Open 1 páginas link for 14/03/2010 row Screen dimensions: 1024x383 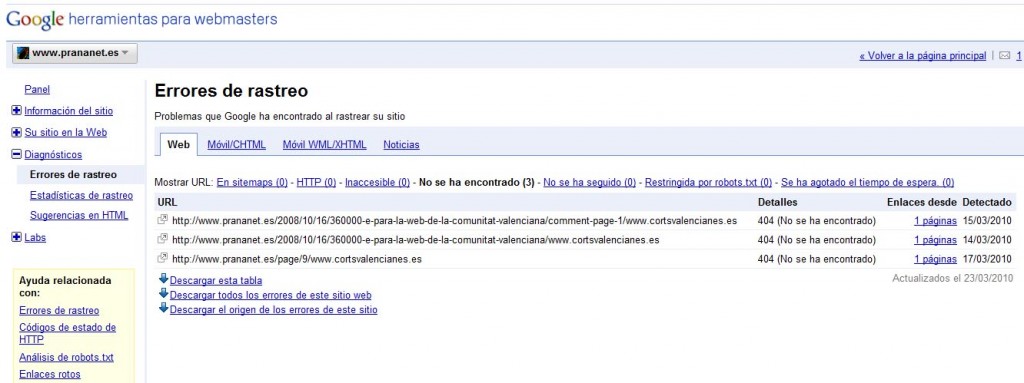click(935, 240)
